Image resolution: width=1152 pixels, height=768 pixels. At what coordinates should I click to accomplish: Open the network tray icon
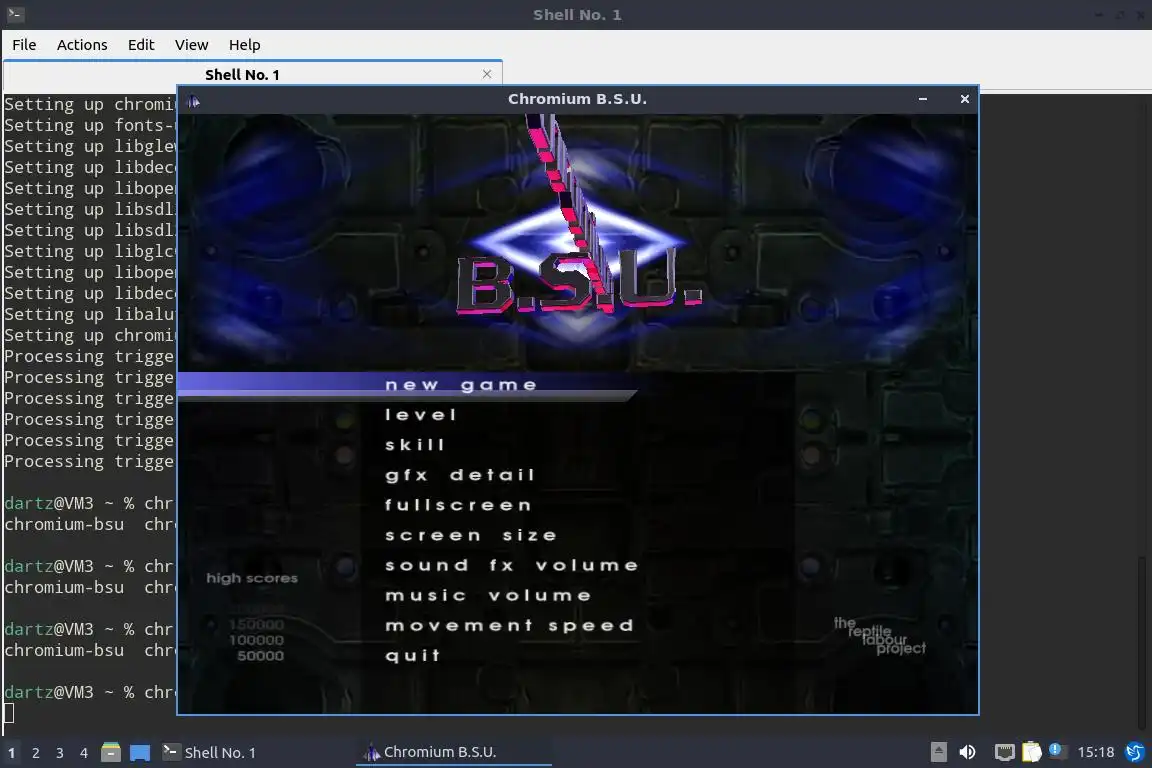tap(1004, 753)
